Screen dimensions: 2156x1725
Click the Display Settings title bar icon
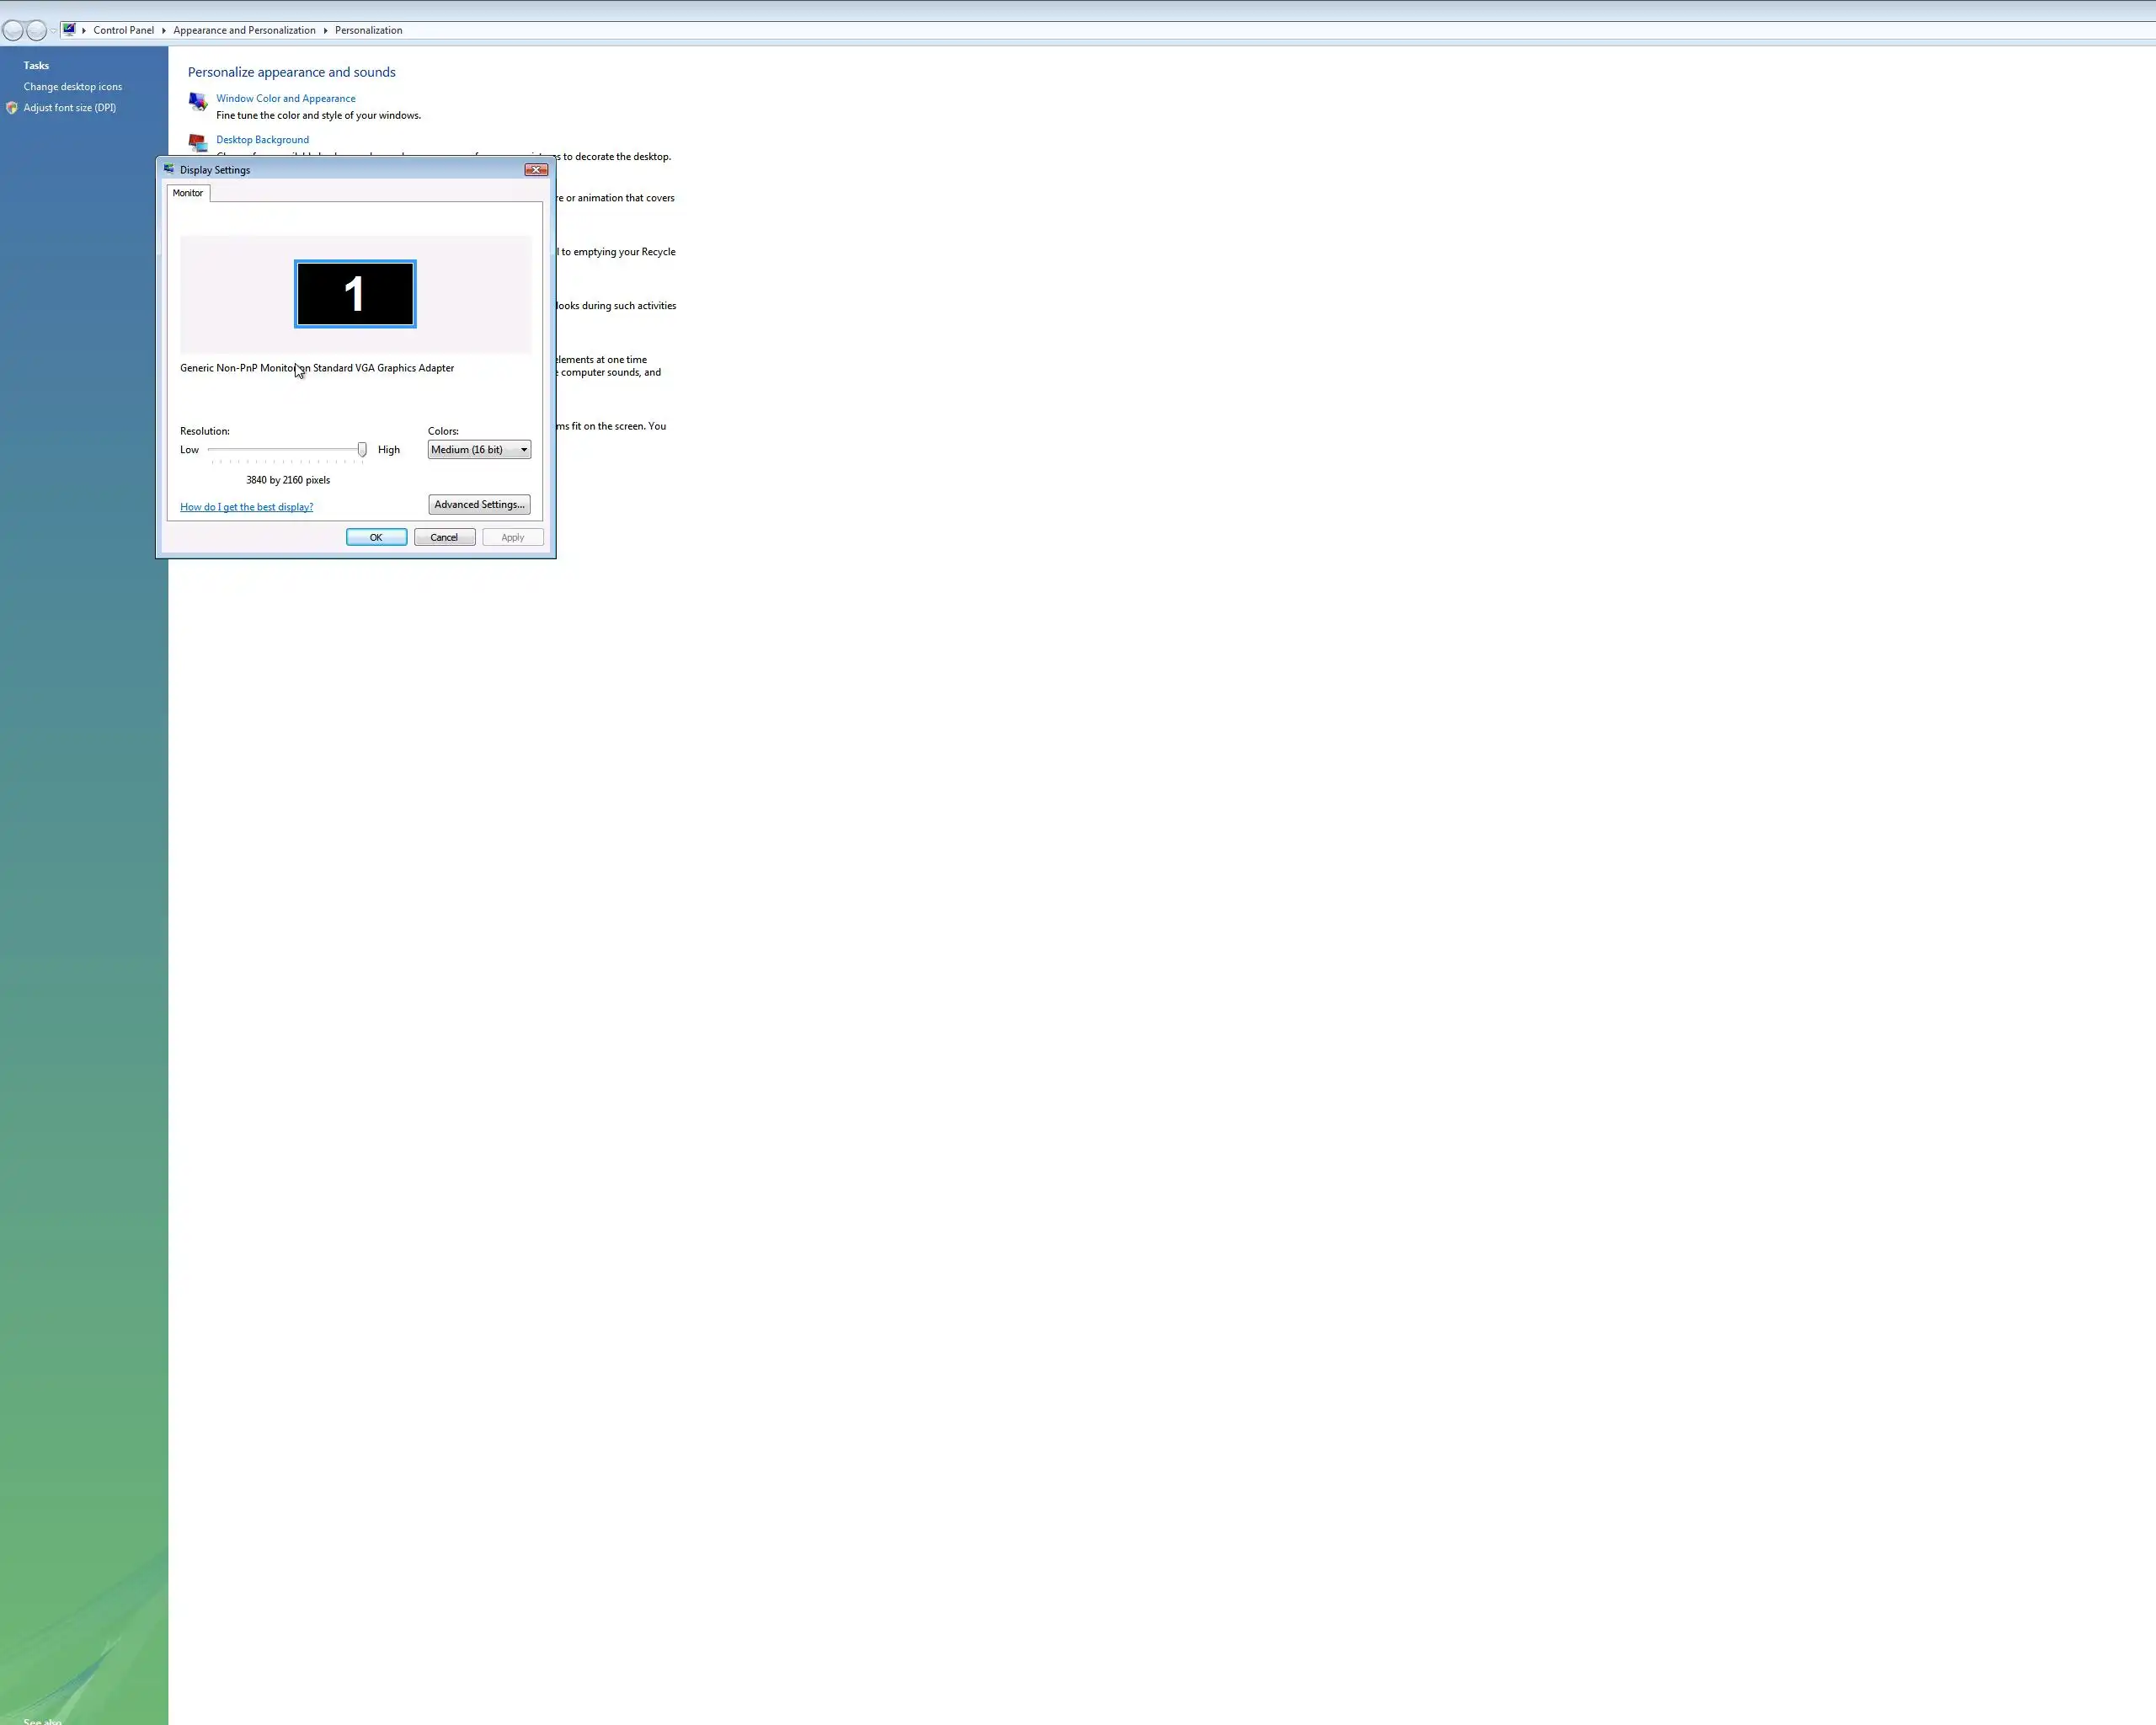pyautogui.click(x=169, y=170)
